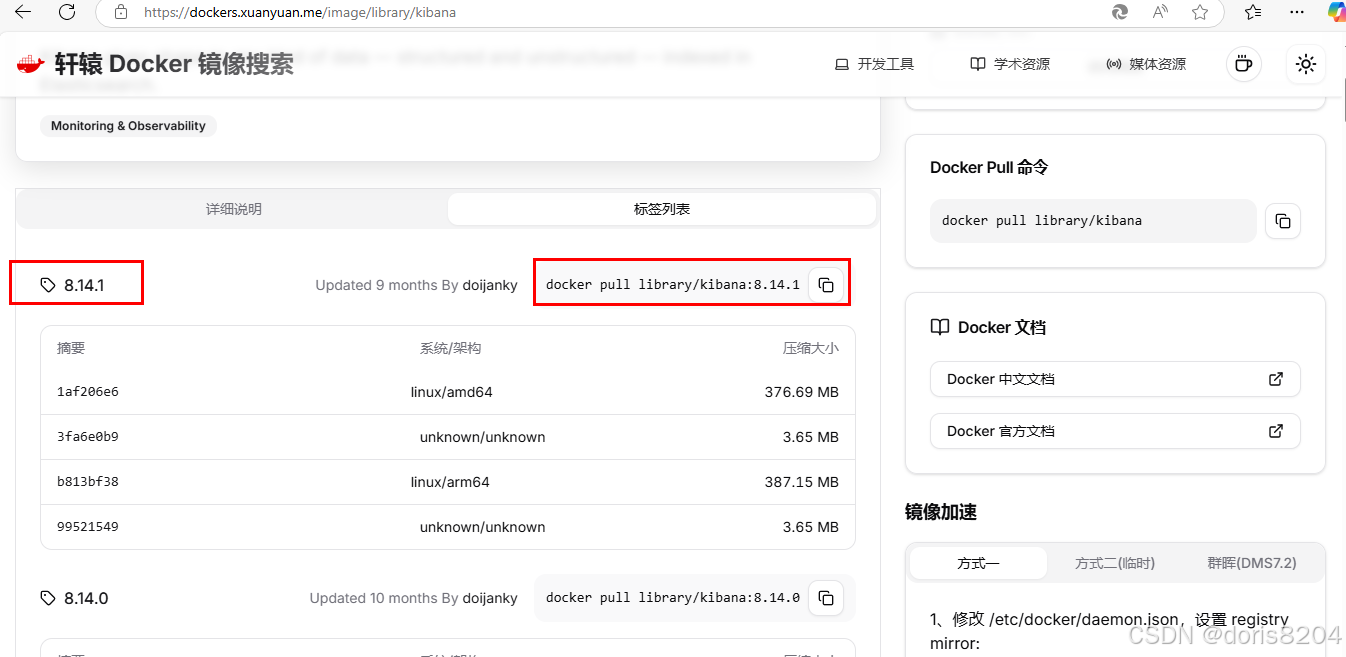
Task: Go back with browser back arrow
Action: pos(23,12)
